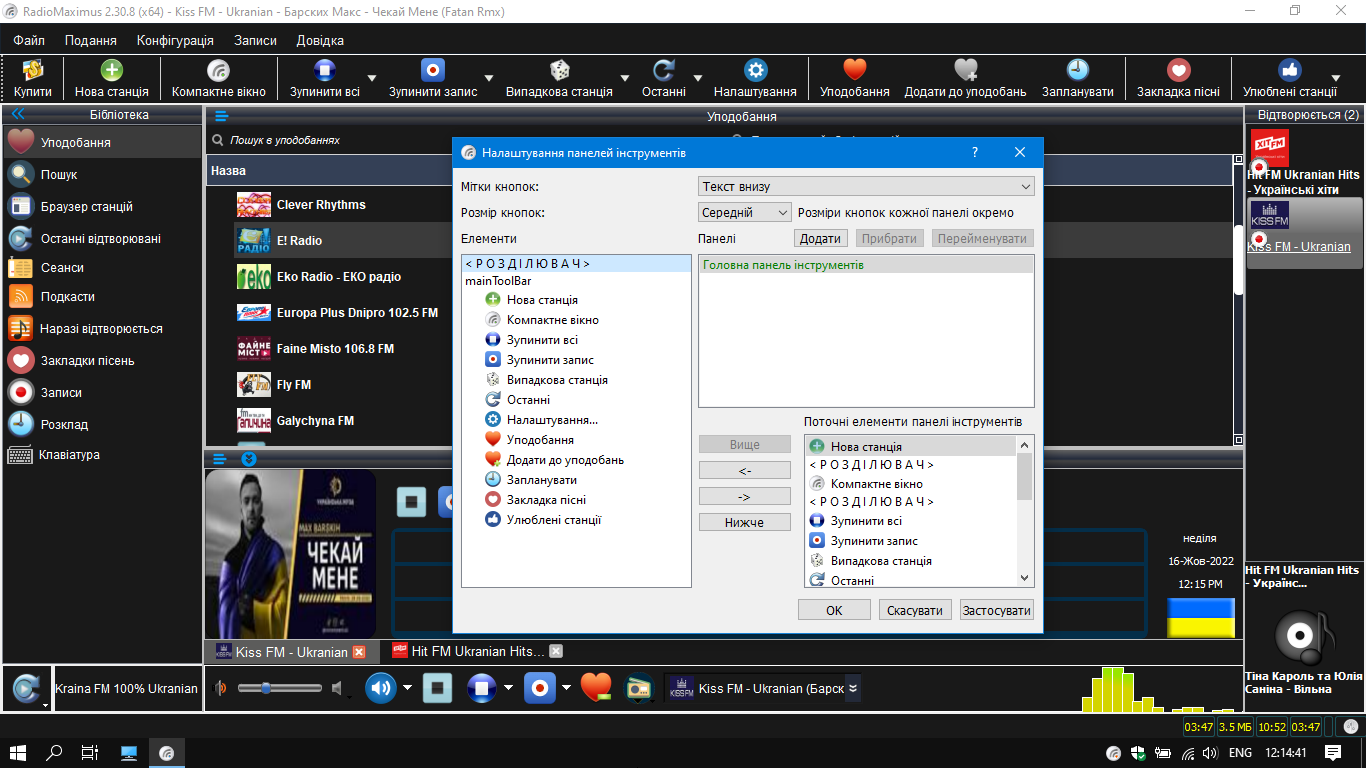Open the Довідка menu
Screen dimensions: 1366x768
tap(320, 40)
